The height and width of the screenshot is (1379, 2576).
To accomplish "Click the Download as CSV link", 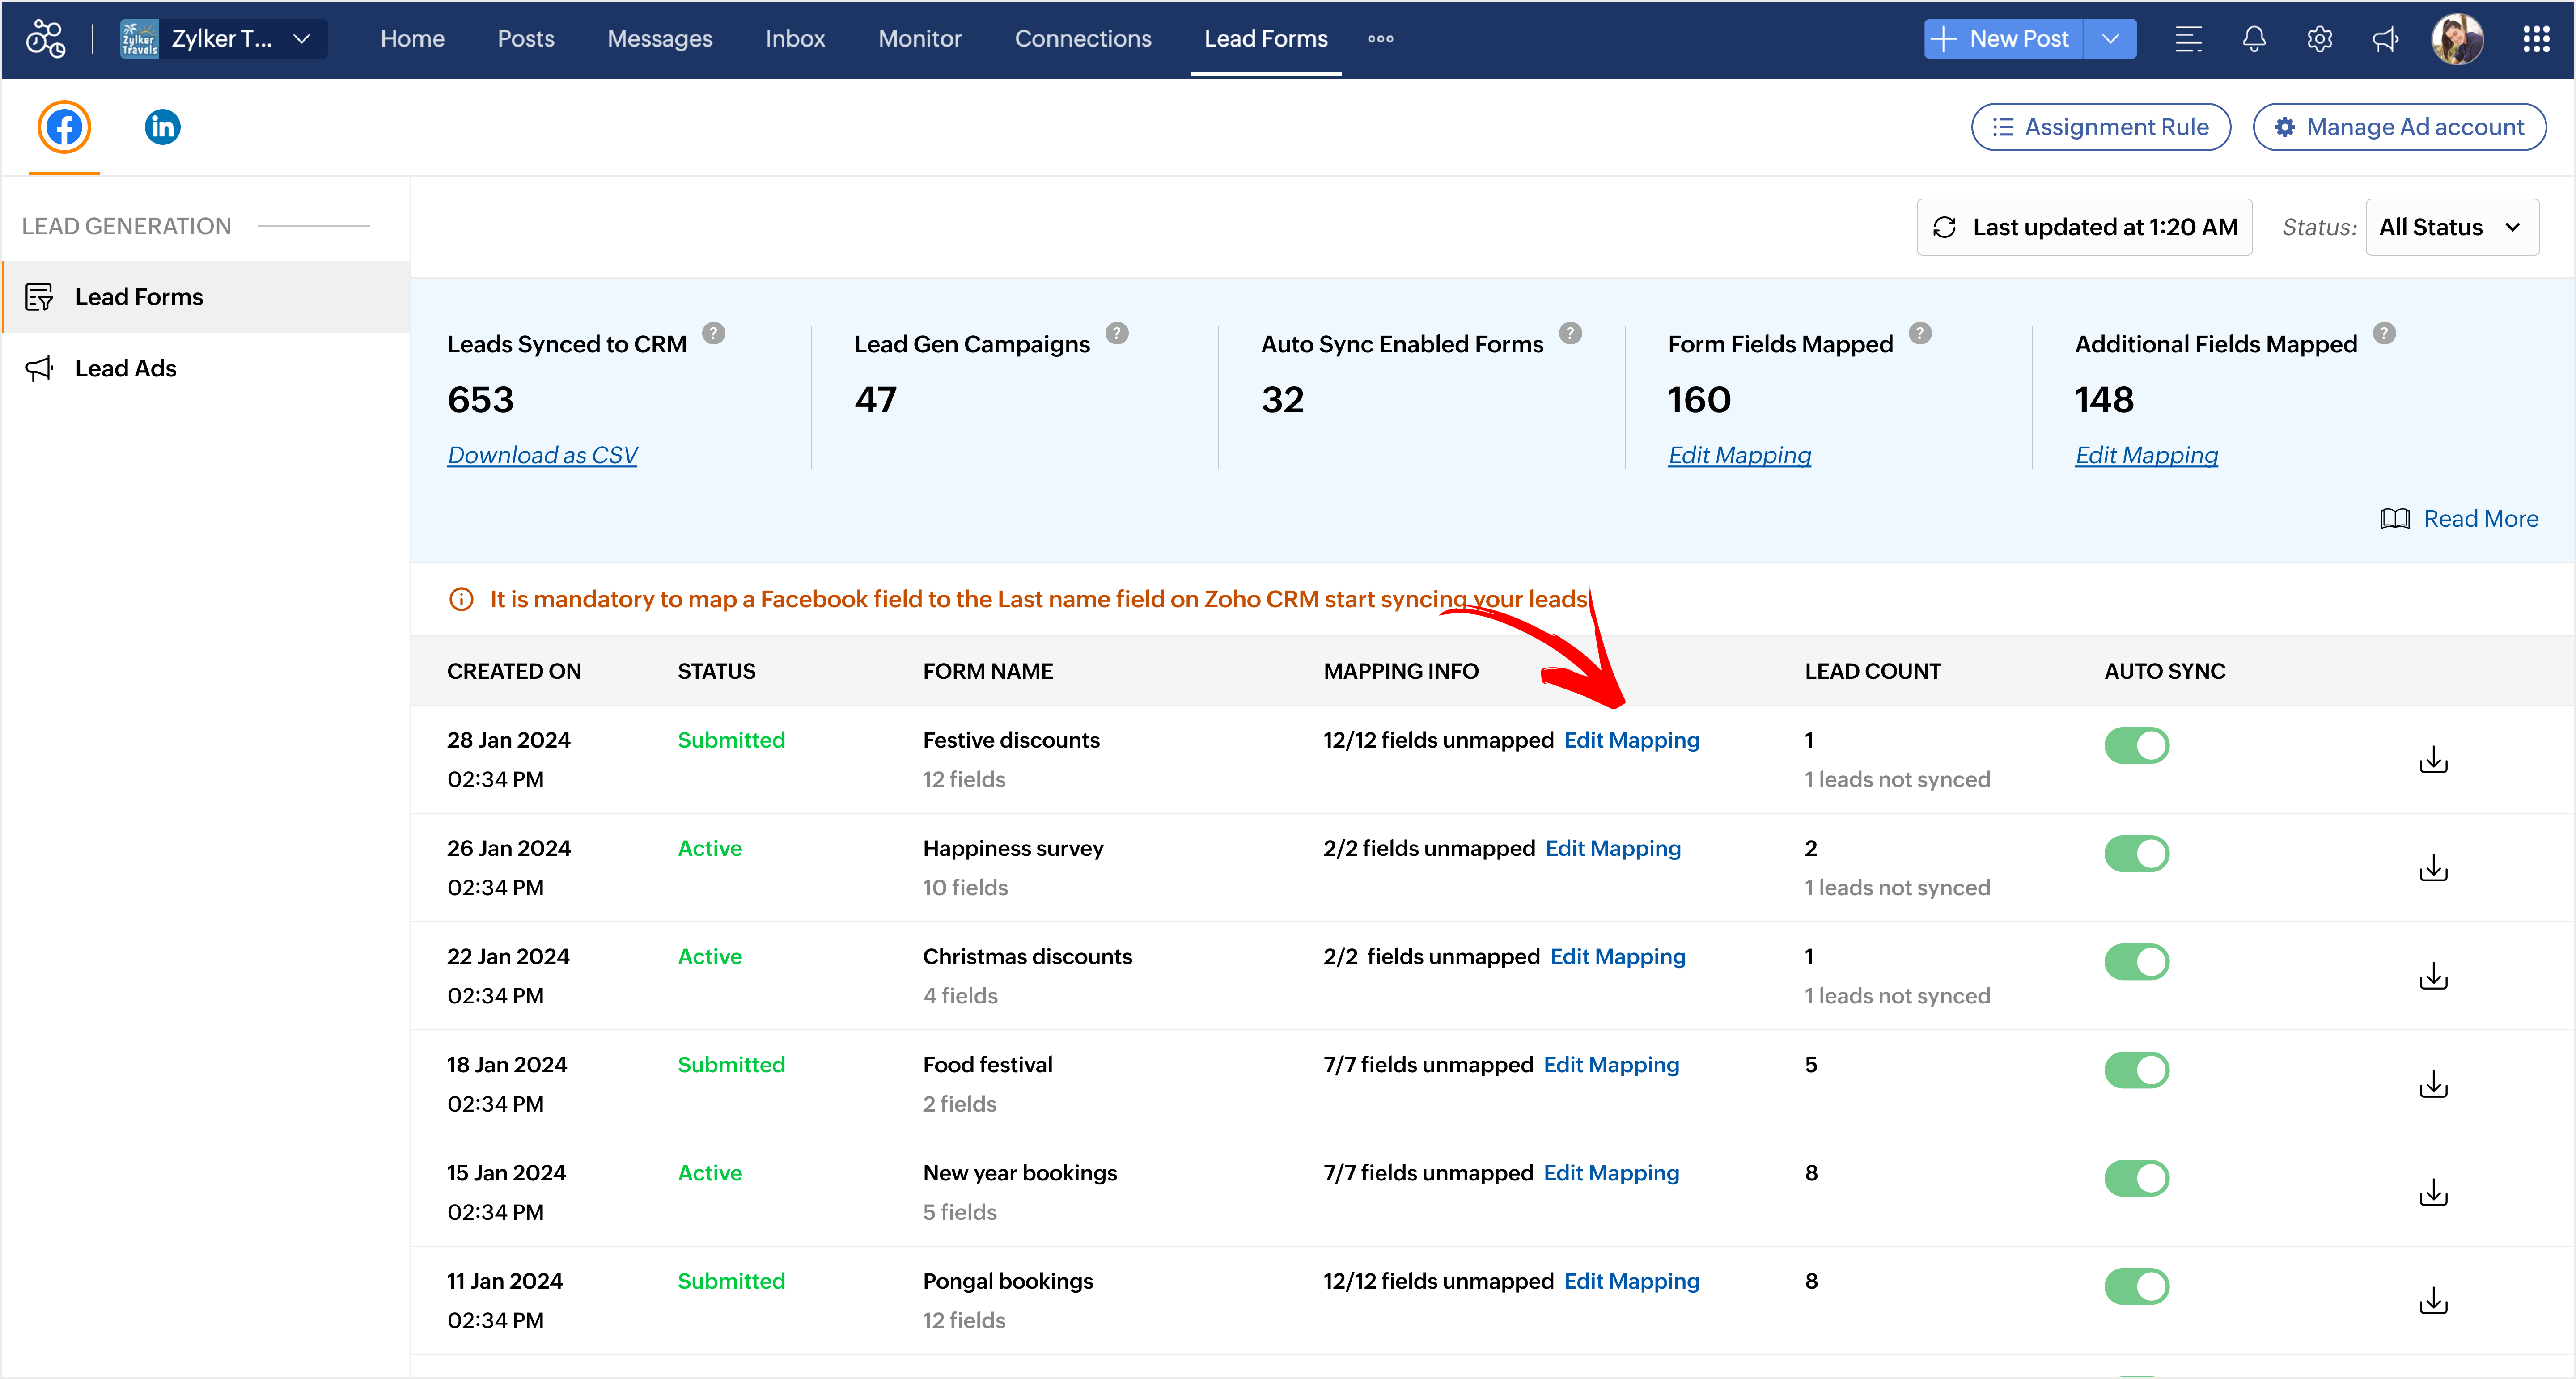I will click(542, 455).
